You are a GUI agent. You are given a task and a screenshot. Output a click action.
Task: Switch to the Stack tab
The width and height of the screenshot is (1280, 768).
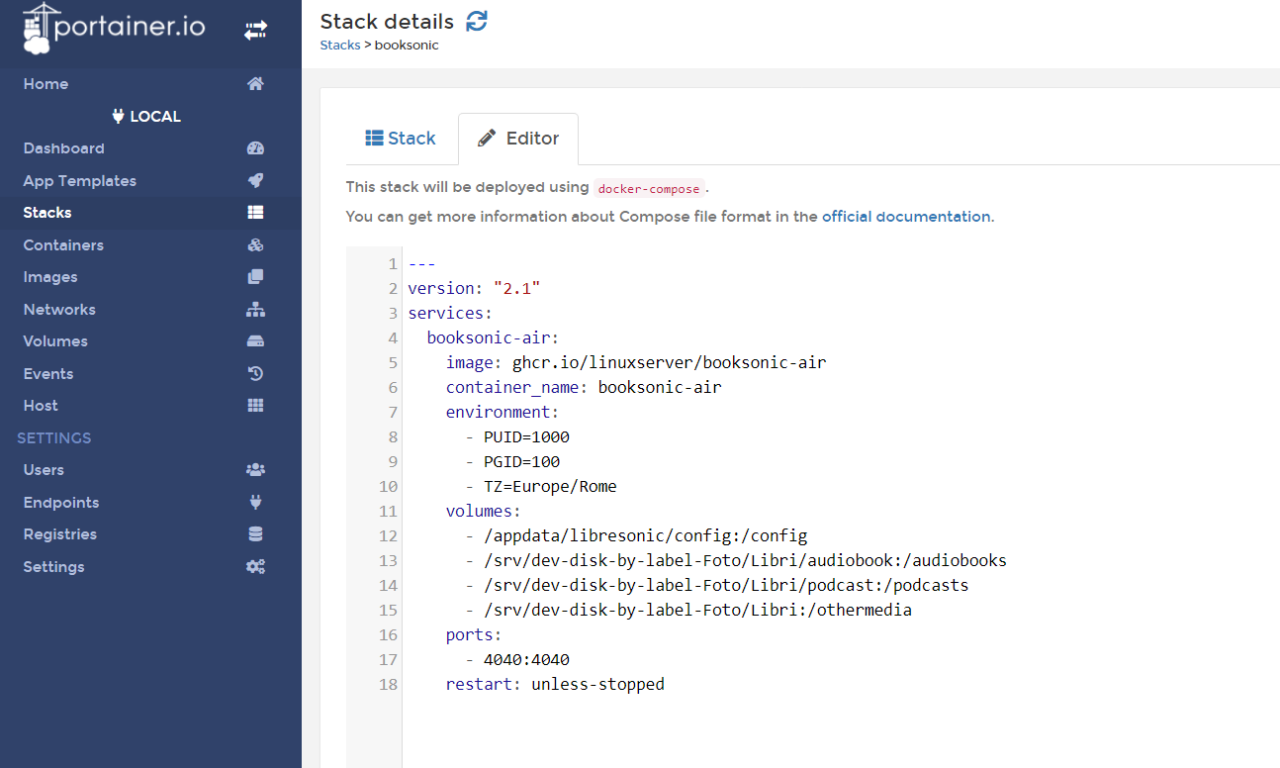click(400, 138)
